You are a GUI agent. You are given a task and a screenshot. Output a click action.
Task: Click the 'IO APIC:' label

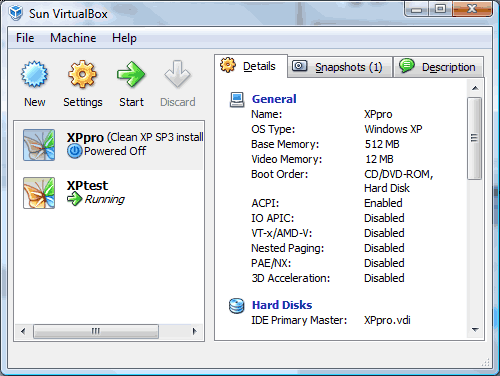[273, 218]
